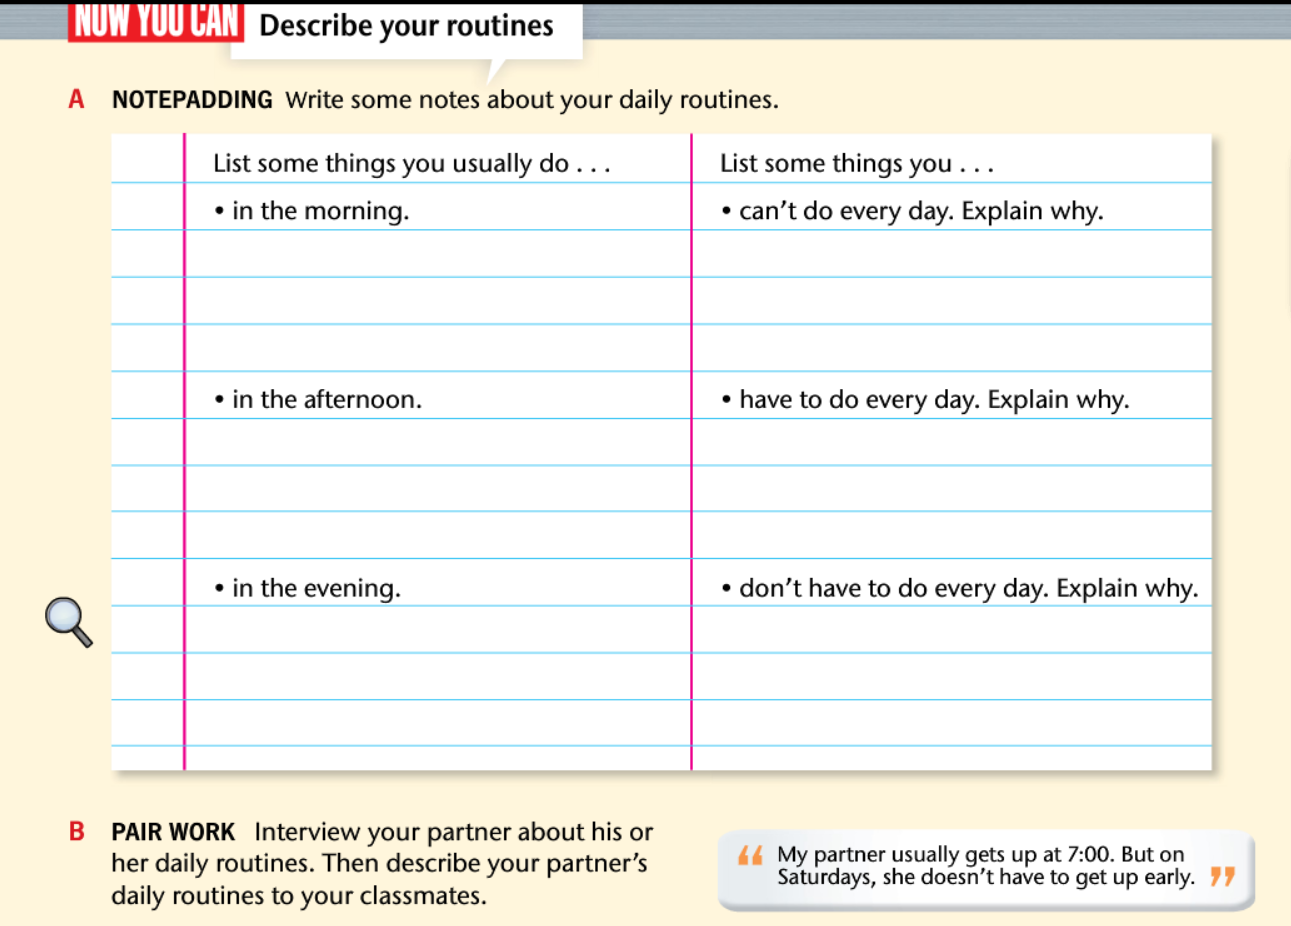Click the 'in the morning.' bullet

[x=312, y=211]
